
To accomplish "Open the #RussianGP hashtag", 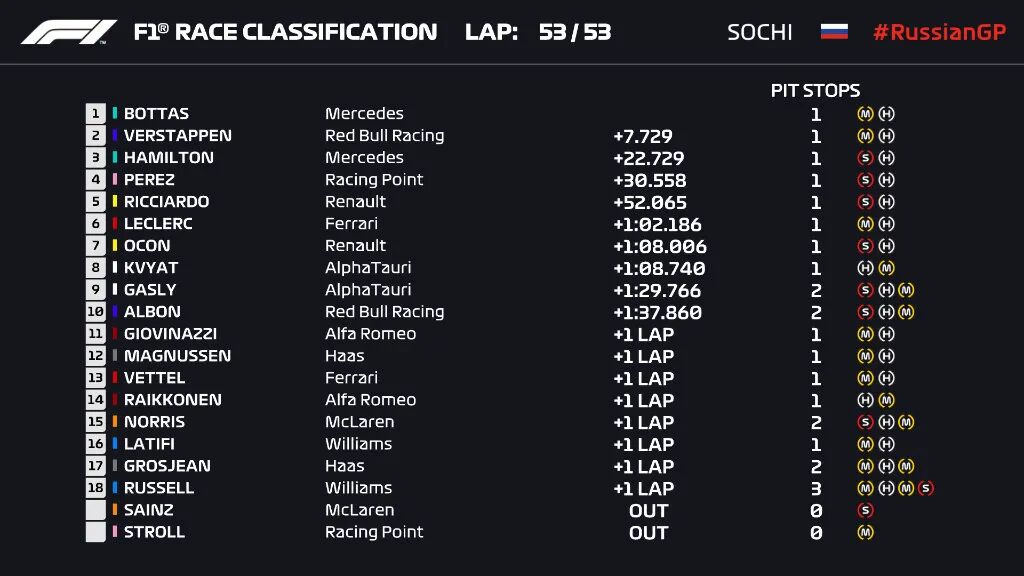I will (938, 32).
